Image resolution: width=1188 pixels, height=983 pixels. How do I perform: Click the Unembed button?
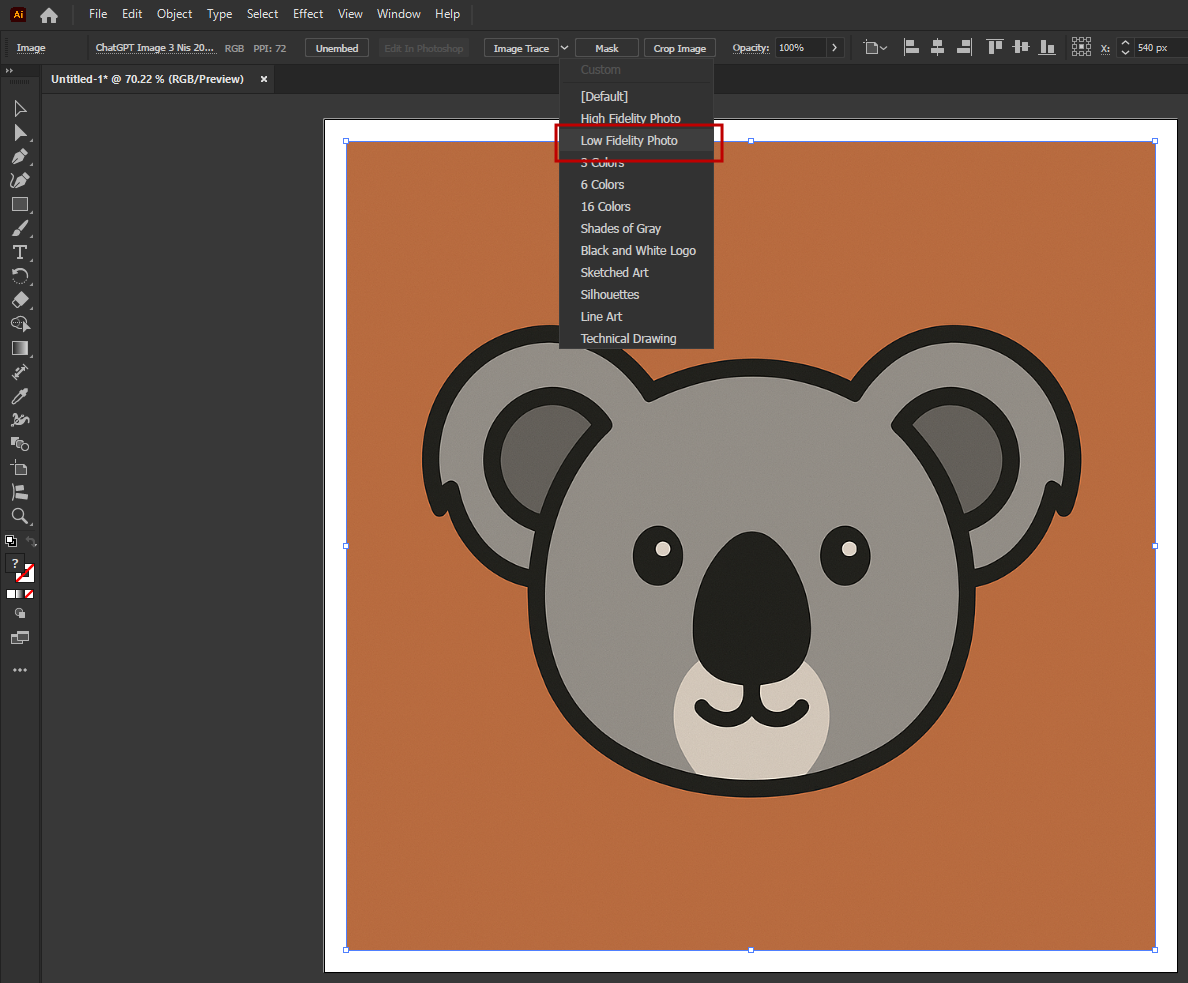pos(337,48)
